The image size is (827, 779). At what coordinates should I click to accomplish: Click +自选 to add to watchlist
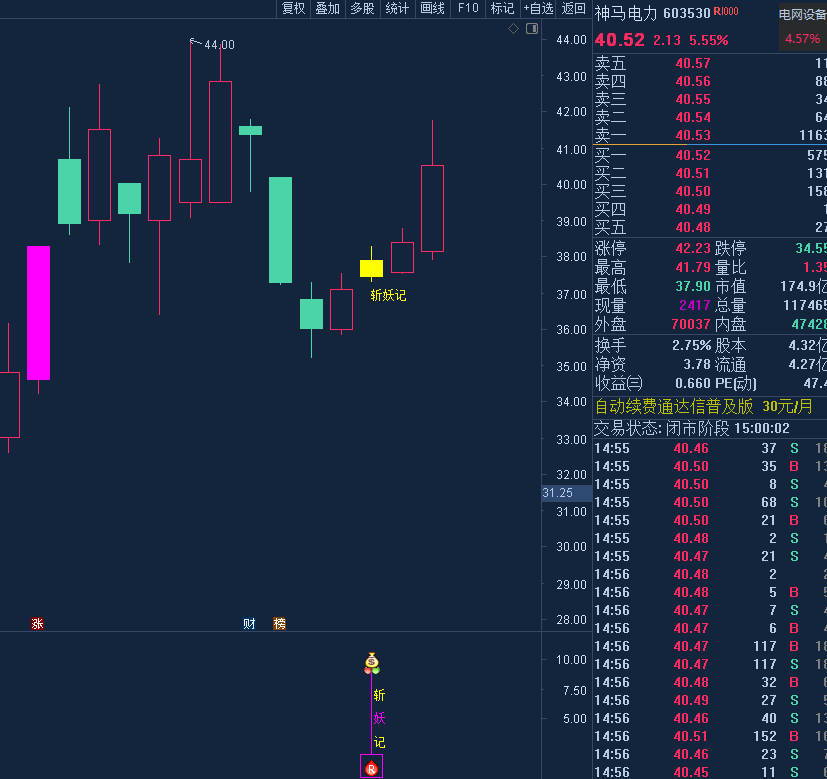pos(538,9)
